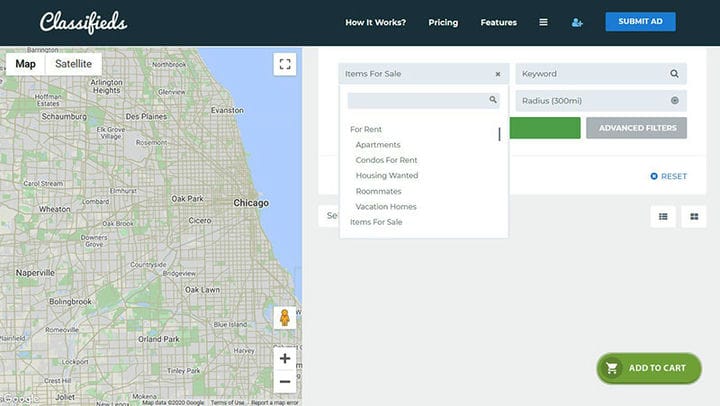Use the radius geolocation target icon
The height and width of the screenshot is (406, 720).
tap(675, 101)
